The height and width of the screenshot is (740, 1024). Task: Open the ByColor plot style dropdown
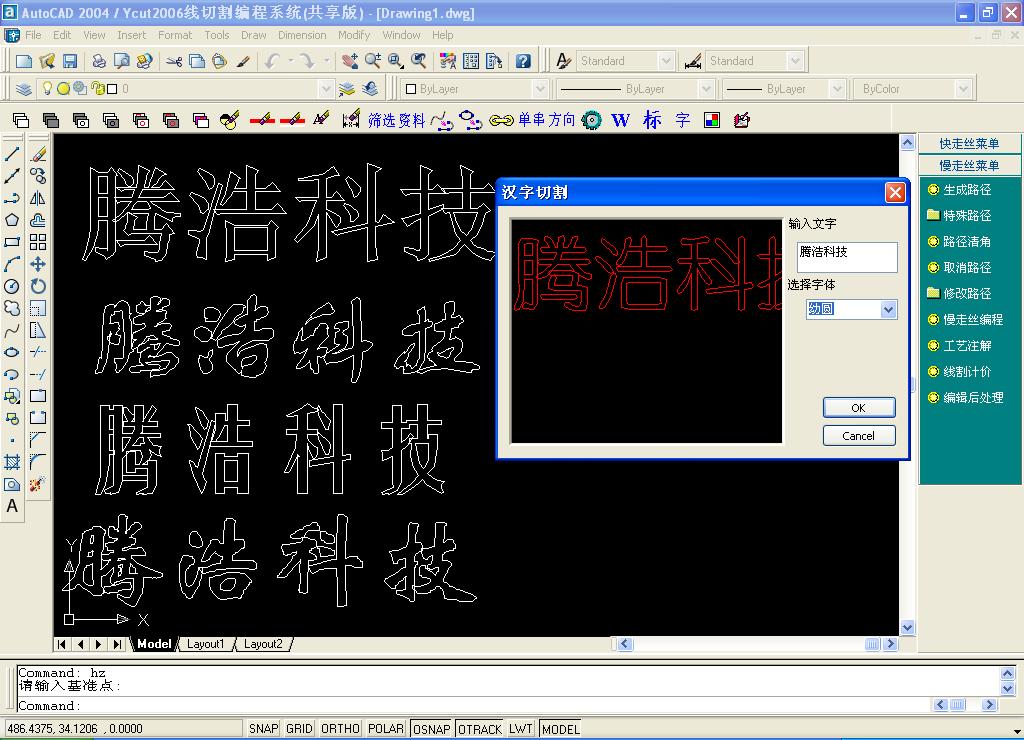963,89
